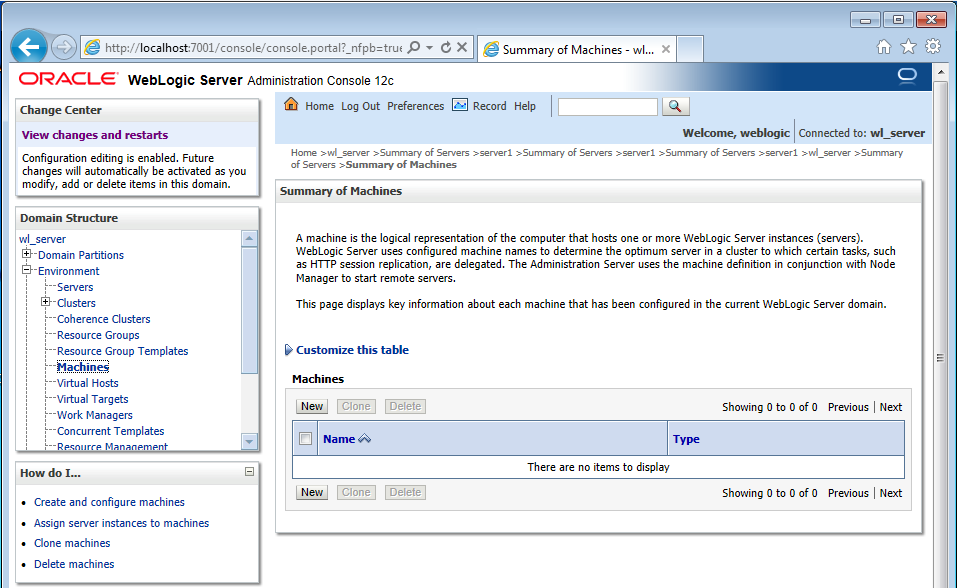Open Delete machines help link

point(74,564)
